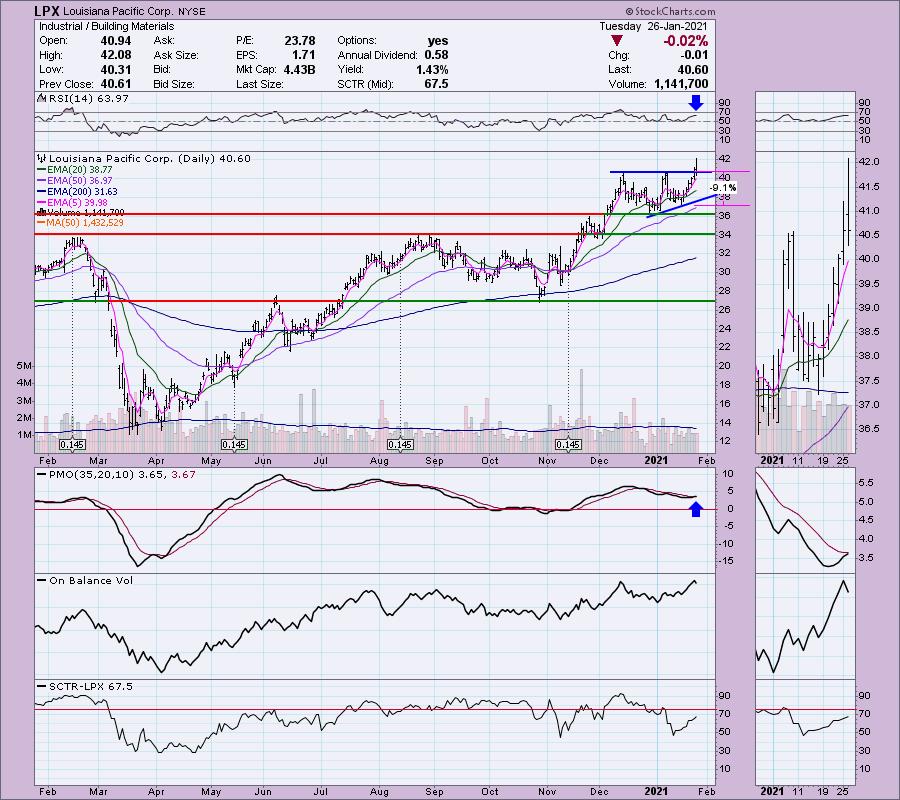Click the "Louisiana Pacific Corp." title in the header
Viewport: 900px width, 800px height.
118,11
